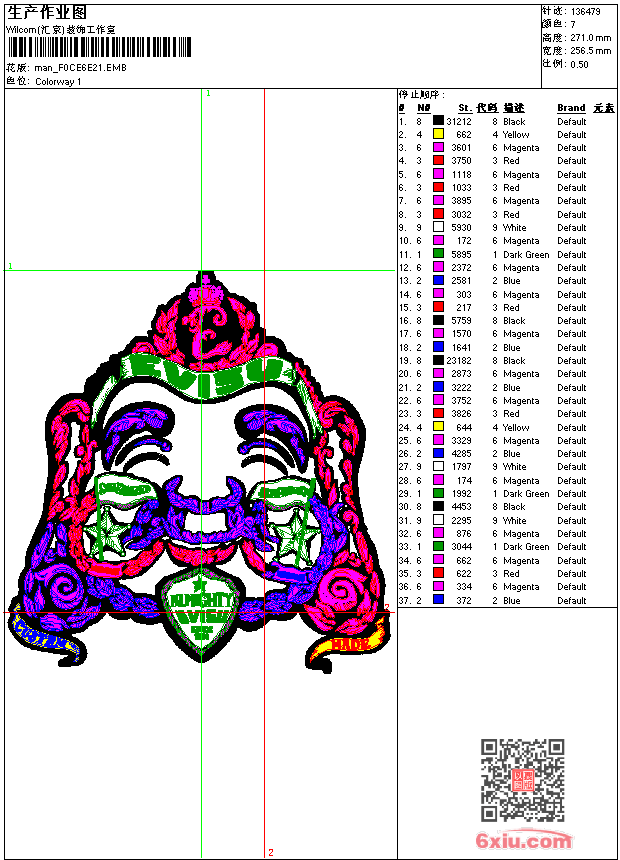Click stitch count 4453 in row 30
Image resolution: width=620 pixels, height=860 pixels.
tap(461, 507)
